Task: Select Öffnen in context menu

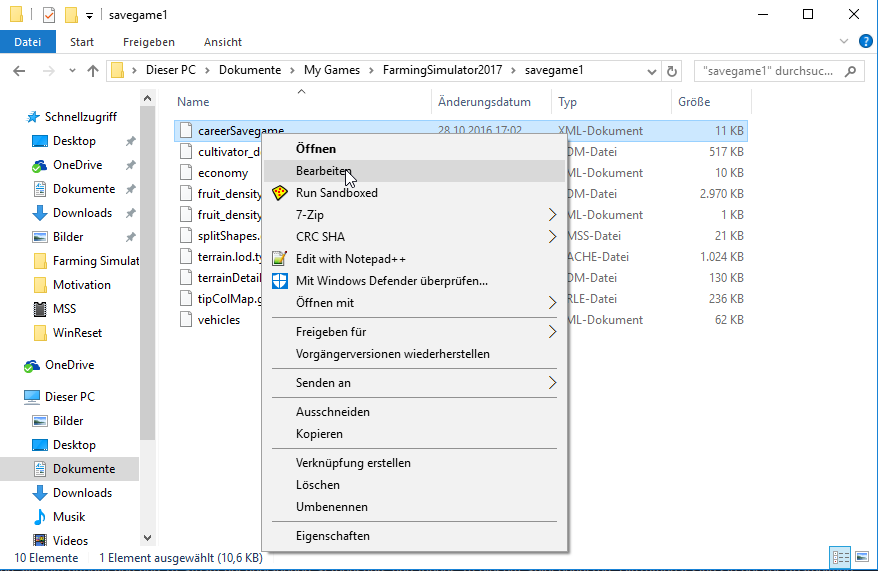Action: pos(414,149)
